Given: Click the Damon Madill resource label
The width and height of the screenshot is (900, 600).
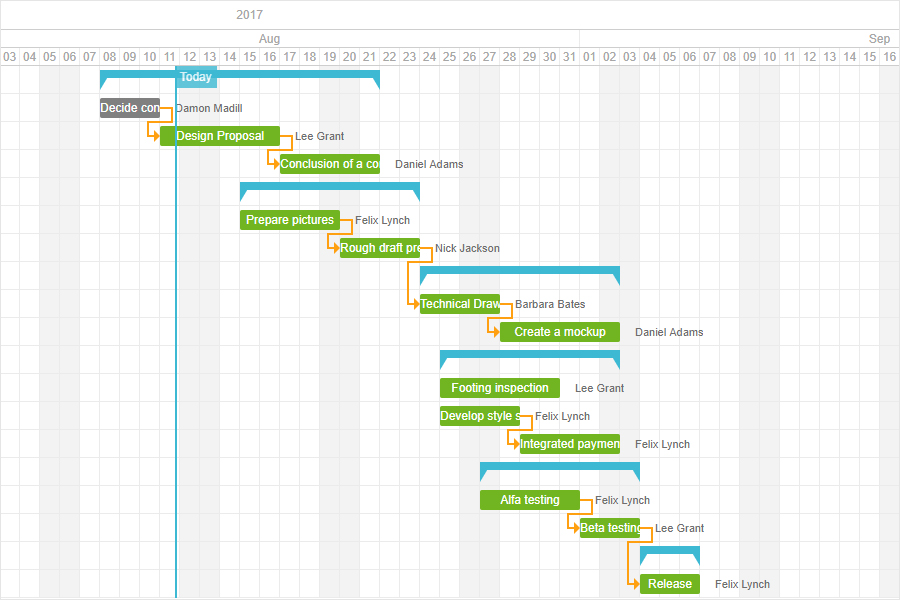Looking at the screenshot, I should coord(209,108).
